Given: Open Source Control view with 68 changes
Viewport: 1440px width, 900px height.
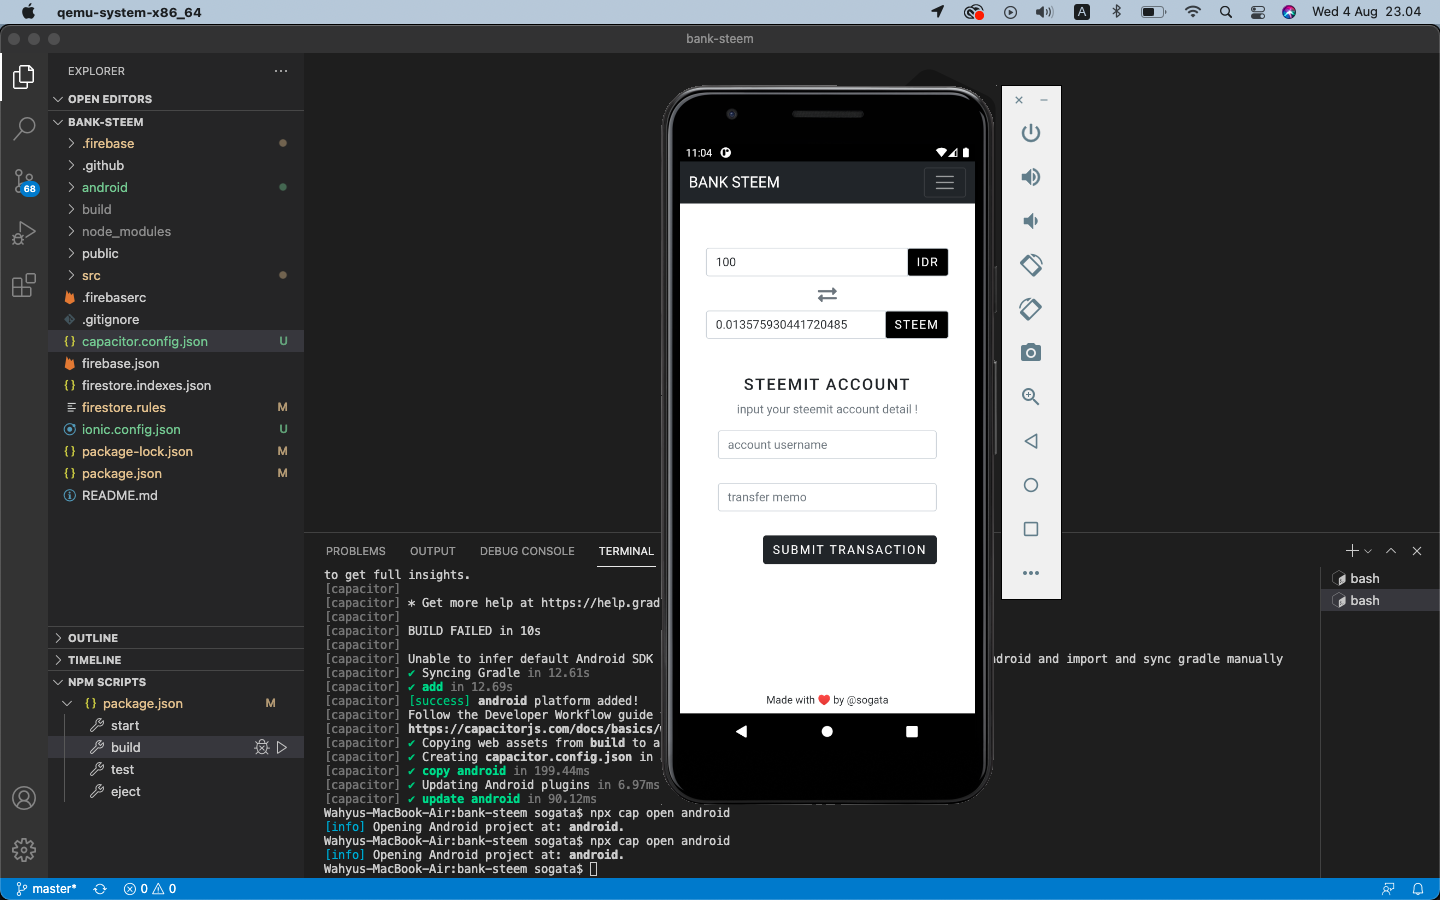Looking at the screenshot, I should 24,181.
